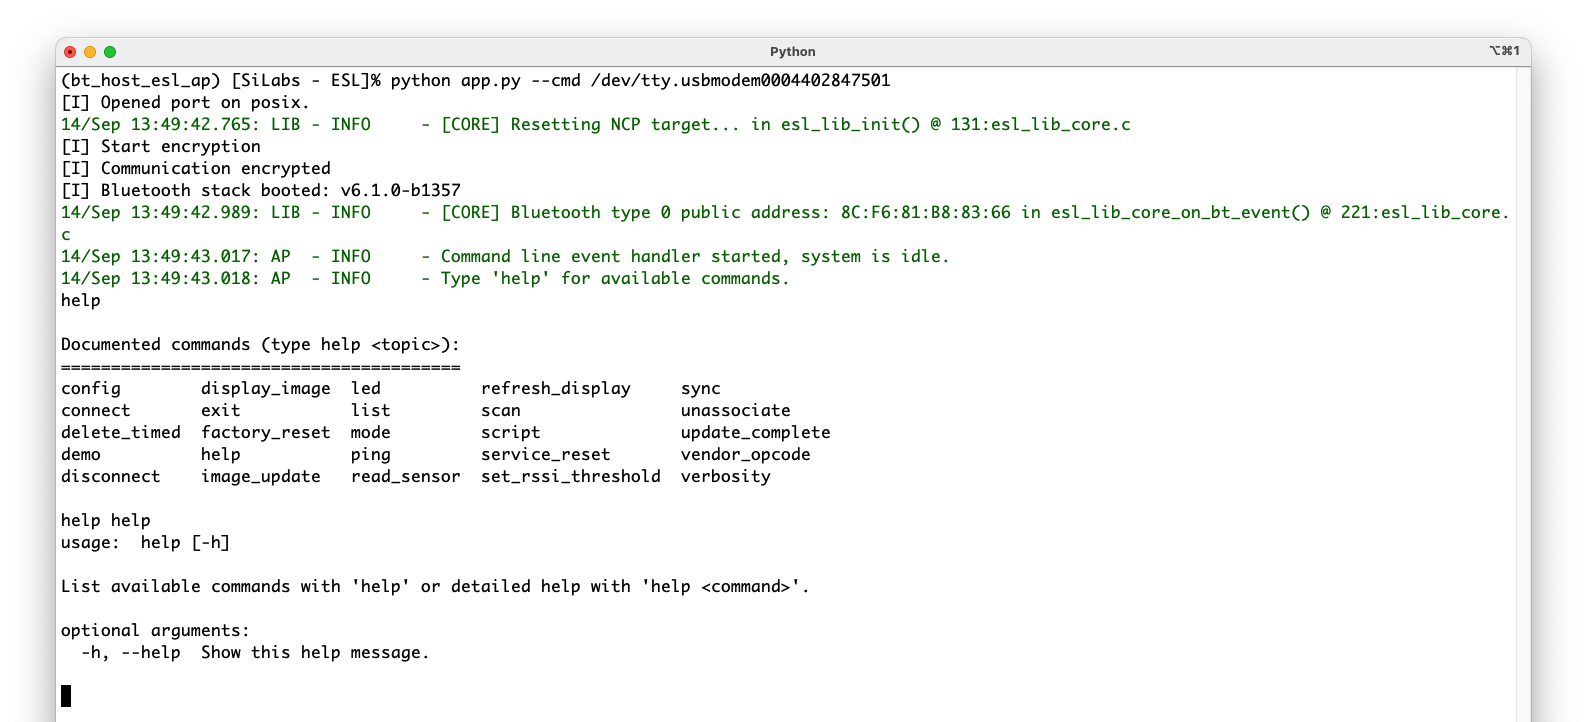Click the INFO tag on the CORE Bluetooth log line
The image size is (1586, 722).
pyautogui.click(x=351, y=212)
